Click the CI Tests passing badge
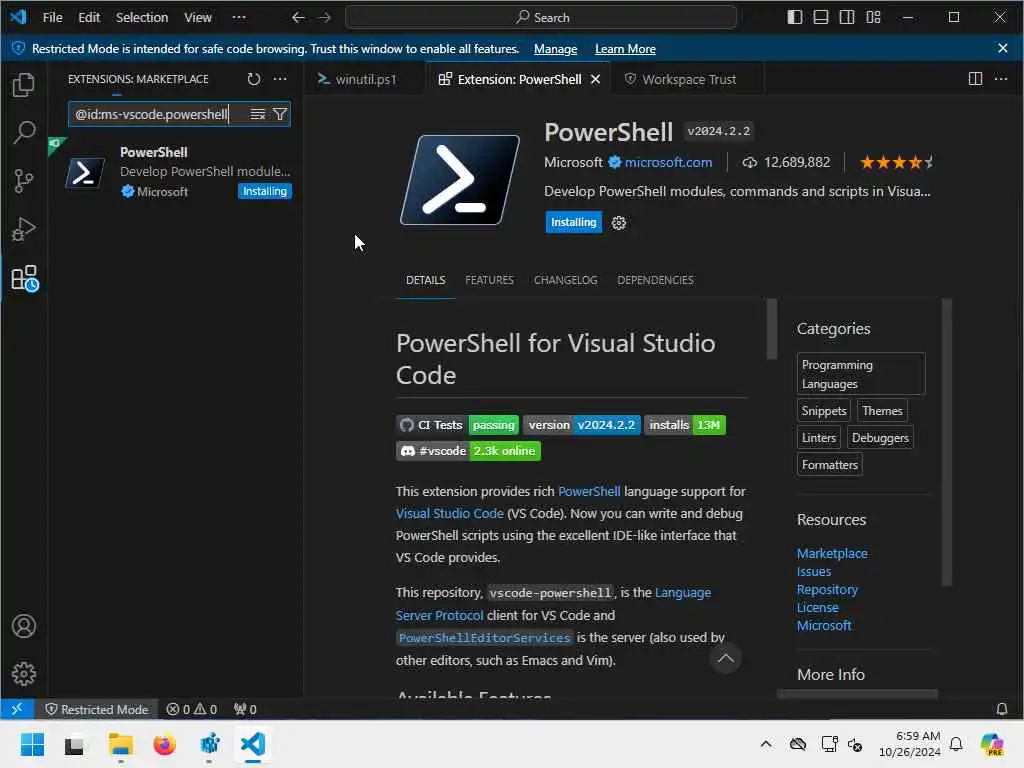This screenshot has width=1024, height=768. 457,425
